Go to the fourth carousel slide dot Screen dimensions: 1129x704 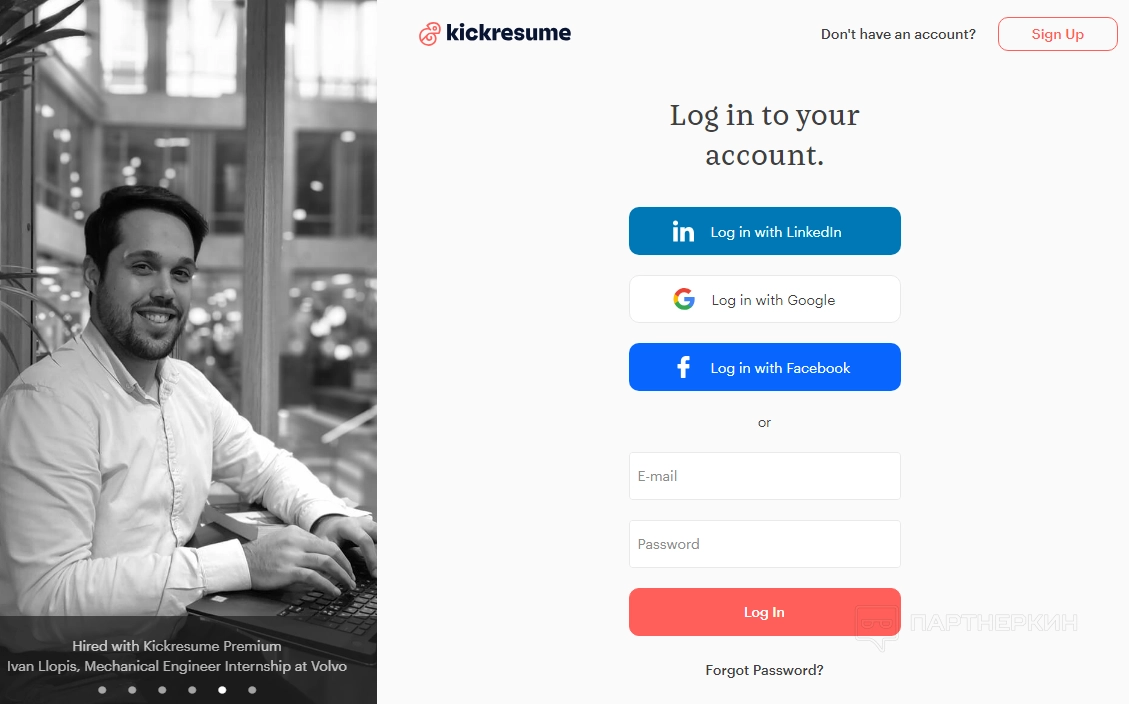pyautogui.click(x=192, y=689)
